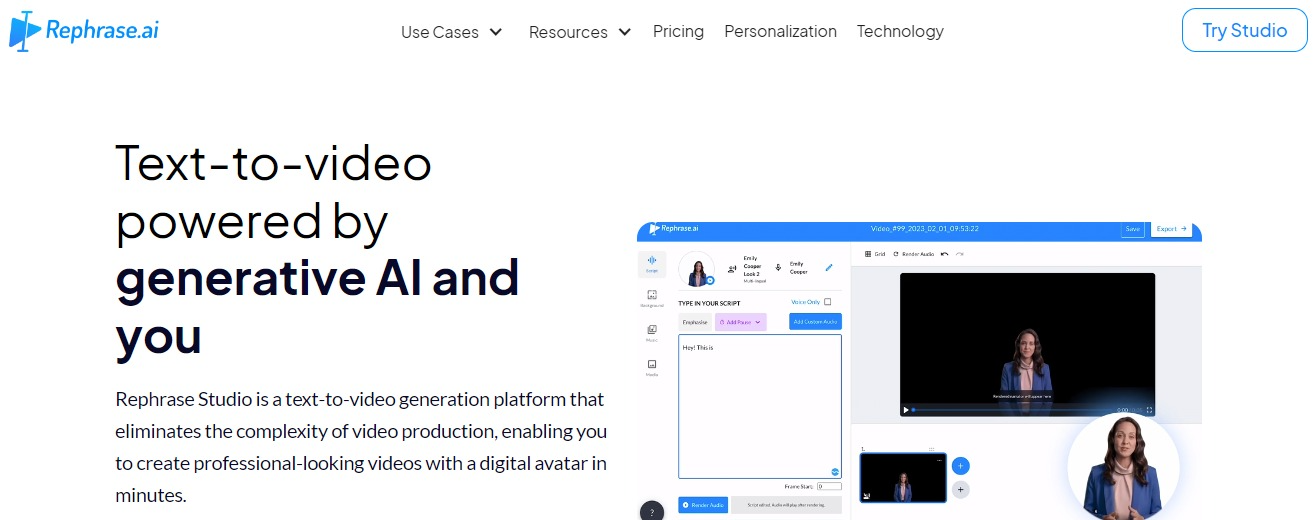Screen dimensions: 1315x520
Task: Open the Add Pause dropdown
Action: [740, 322]
